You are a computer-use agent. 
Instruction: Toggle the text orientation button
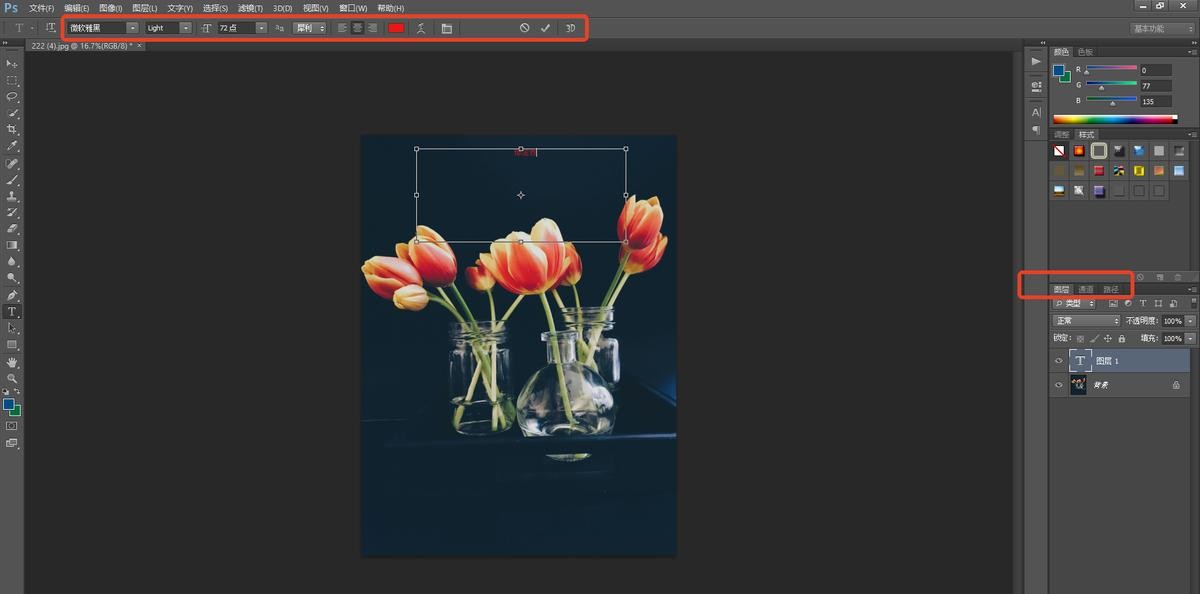point(50,28)
